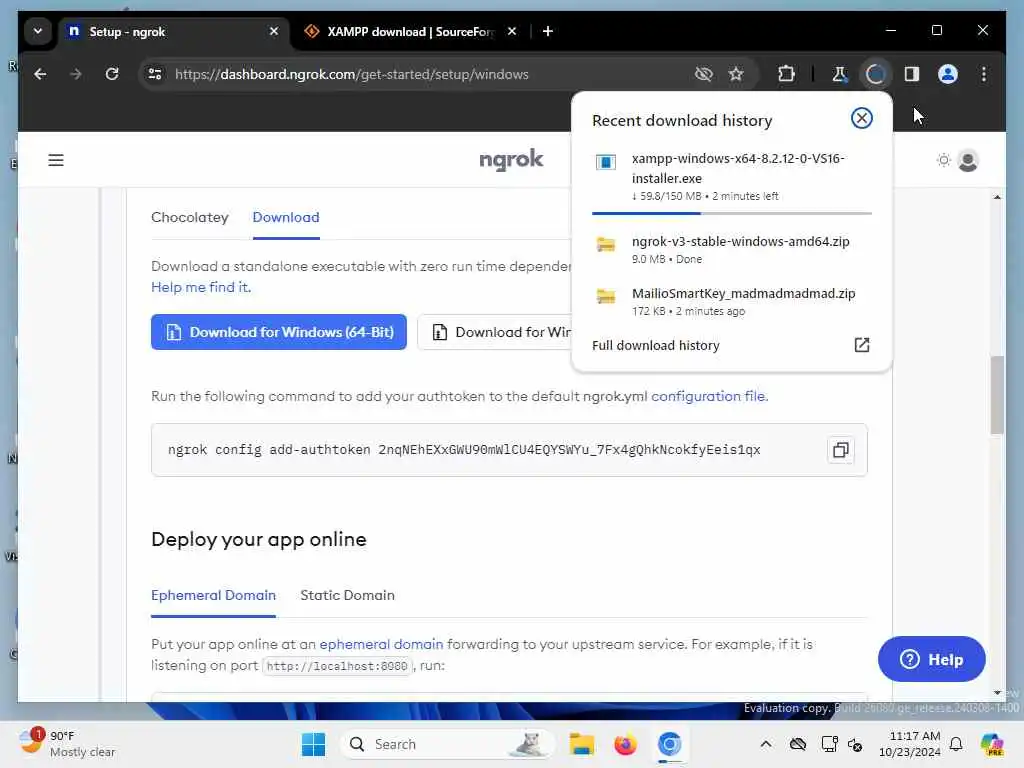Open the Copilot preview icon in taskbar
1024x768 pixels.
click(991, 744)
